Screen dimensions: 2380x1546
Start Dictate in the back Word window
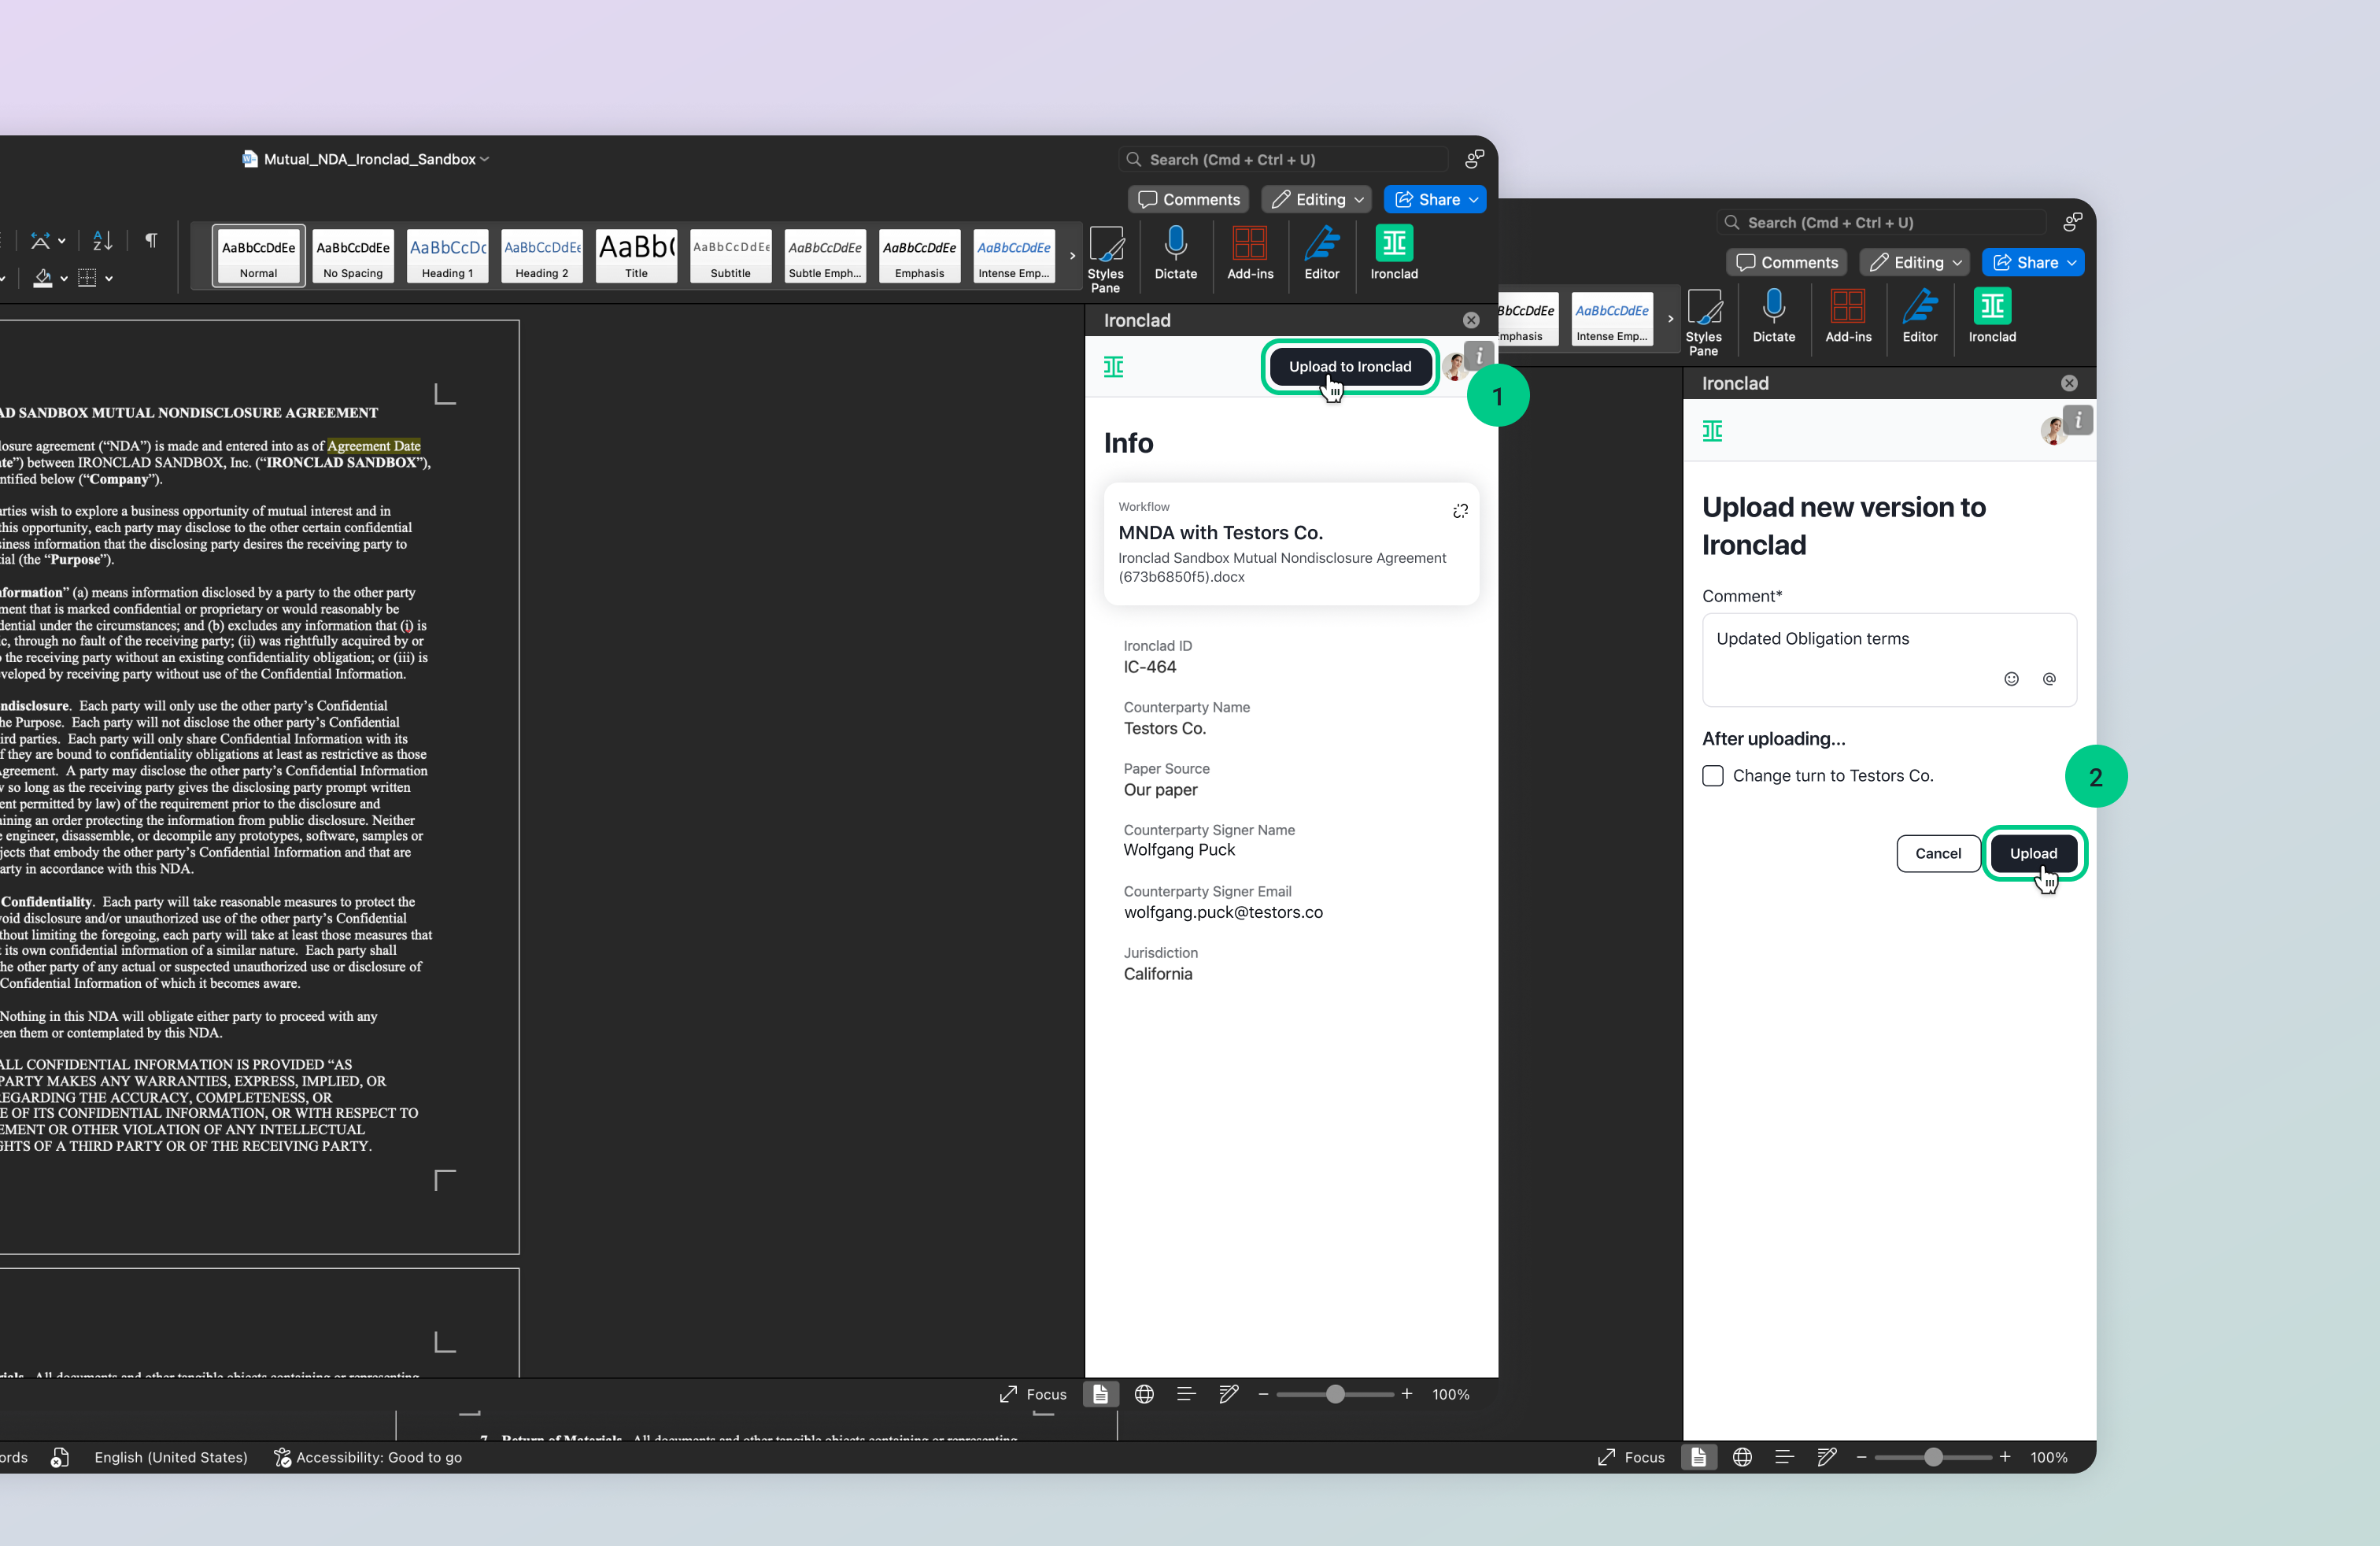coord(1774,315)
